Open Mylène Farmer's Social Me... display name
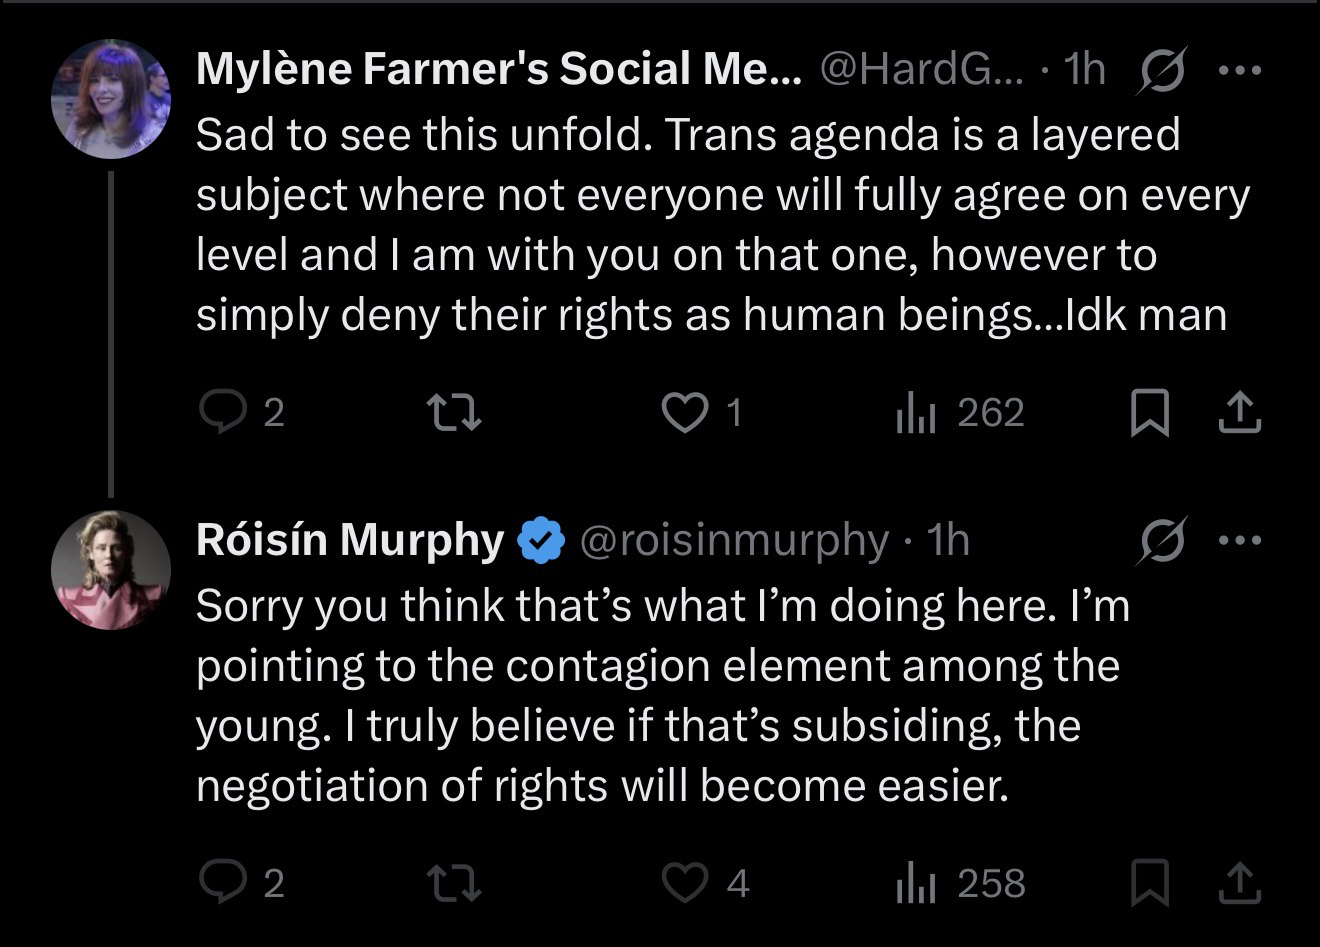Viewport: 1320px width, 947px height. click(498, 69)
